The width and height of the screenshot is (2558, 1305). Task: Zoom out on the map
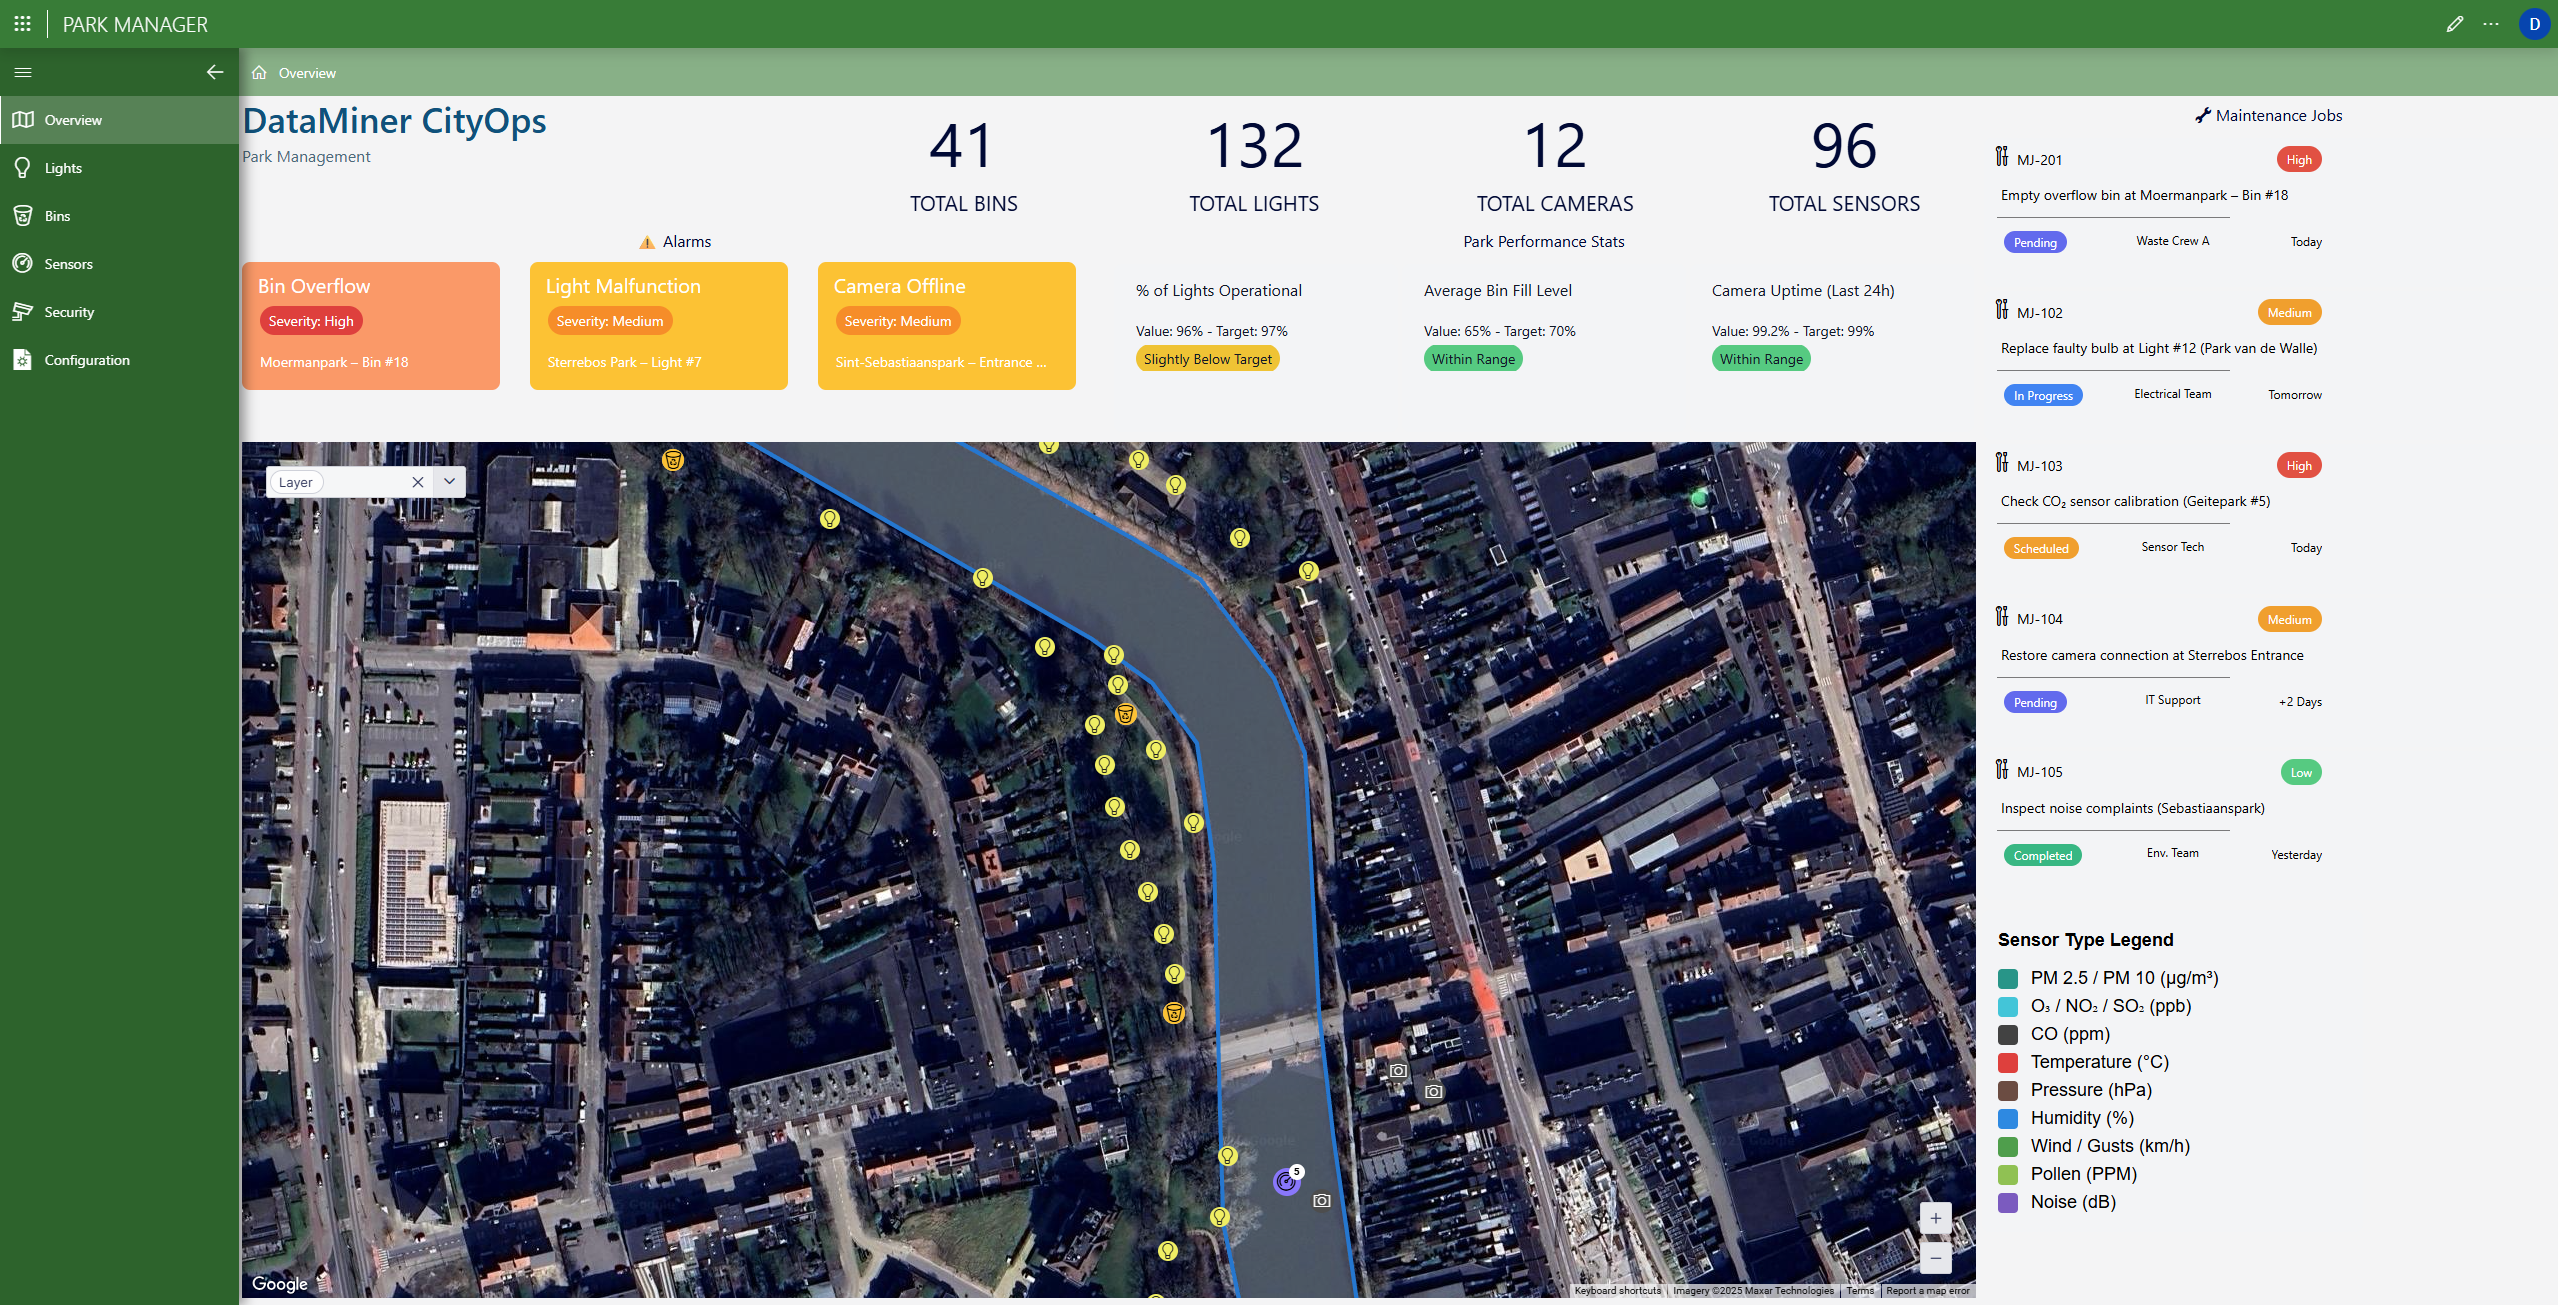point(1935,1258)
